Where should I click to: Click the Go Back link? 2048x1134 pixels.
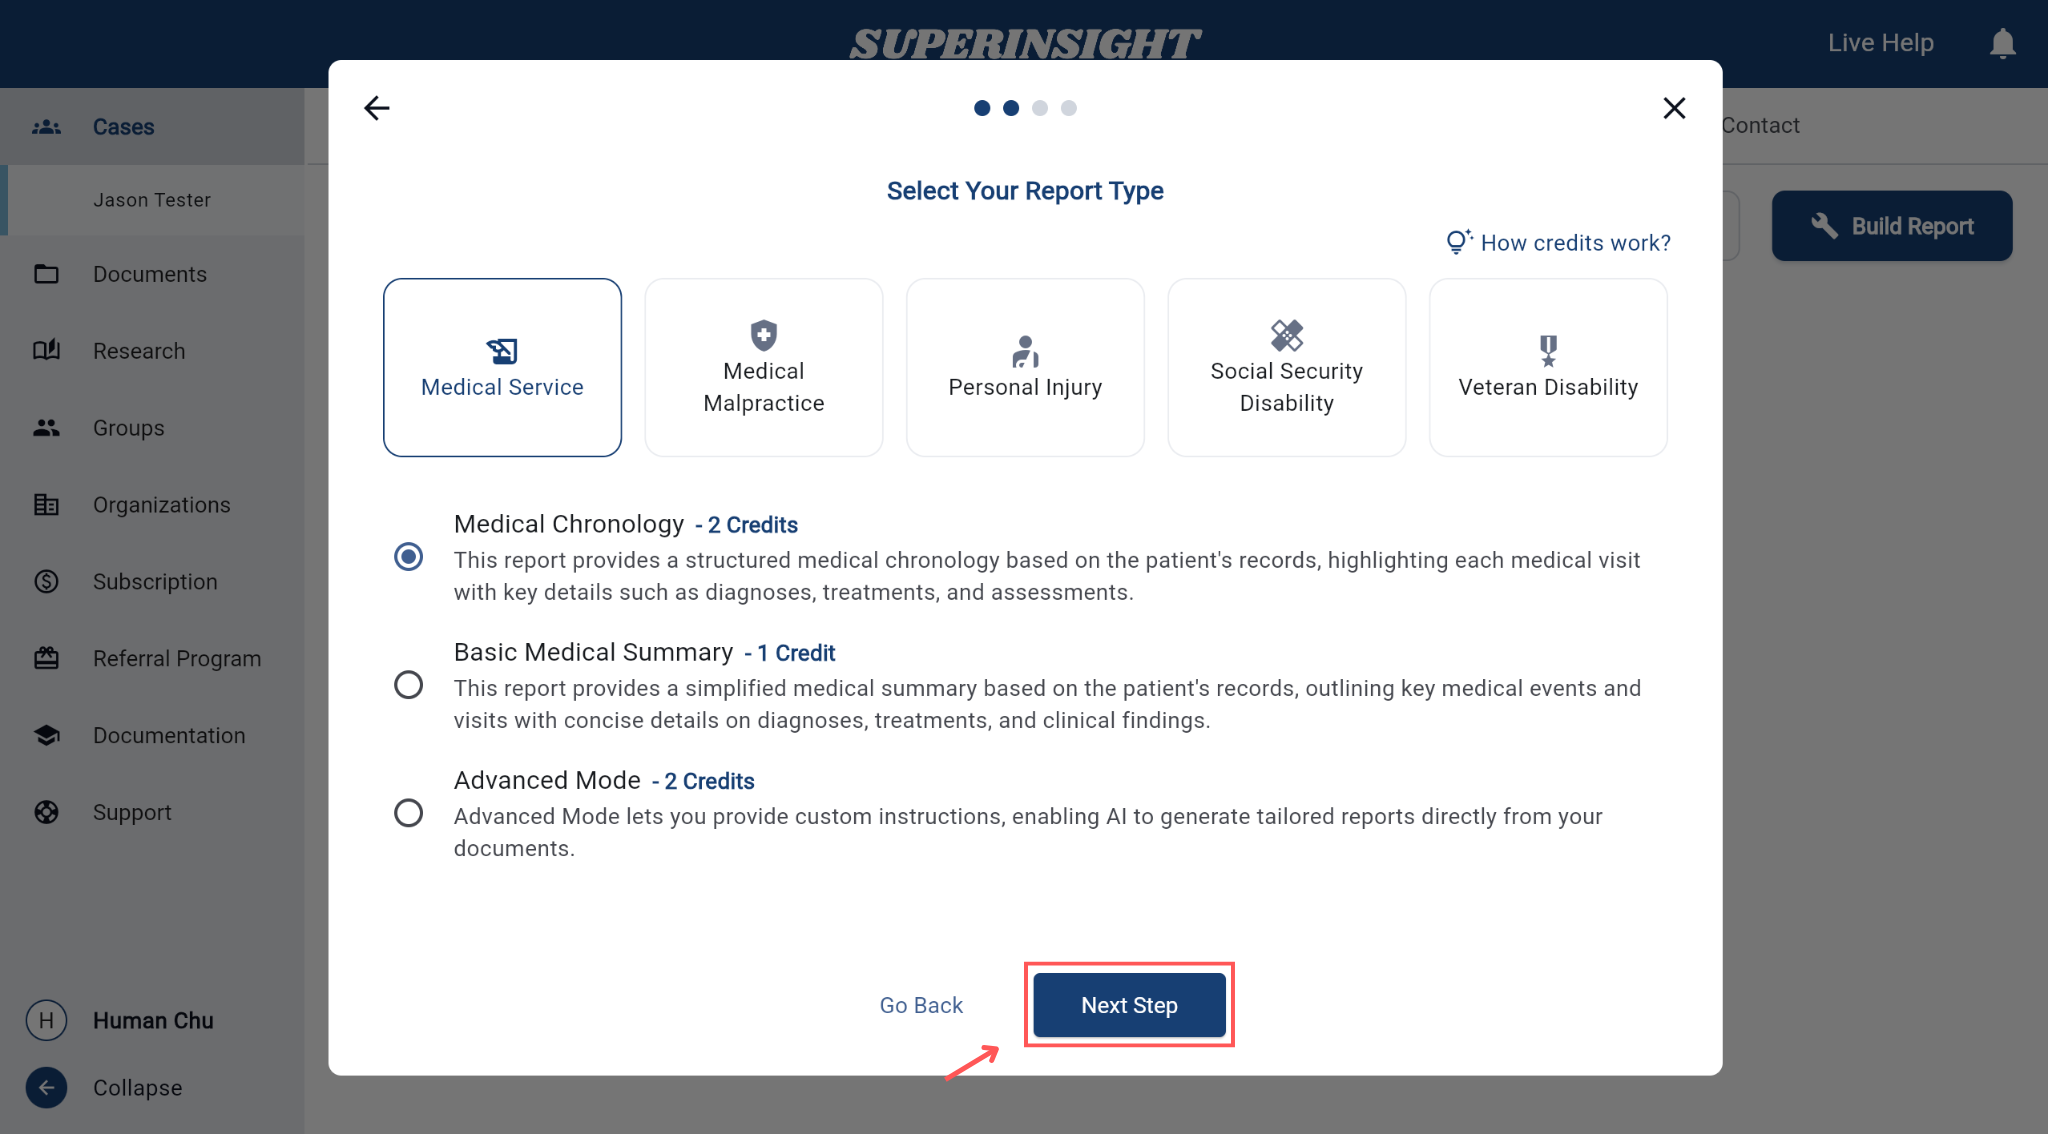[x=921, y=1005]
